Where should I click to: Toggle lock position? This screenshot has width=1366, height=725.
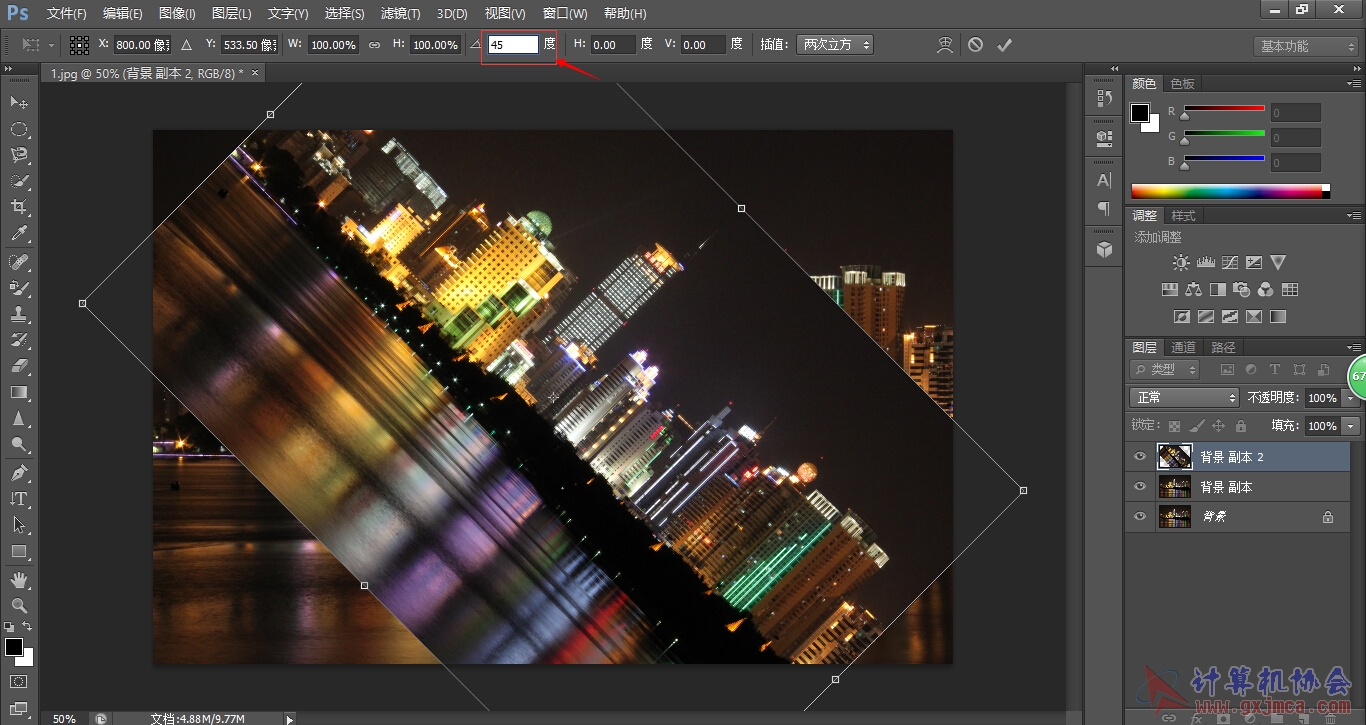tap(1218, 426)
